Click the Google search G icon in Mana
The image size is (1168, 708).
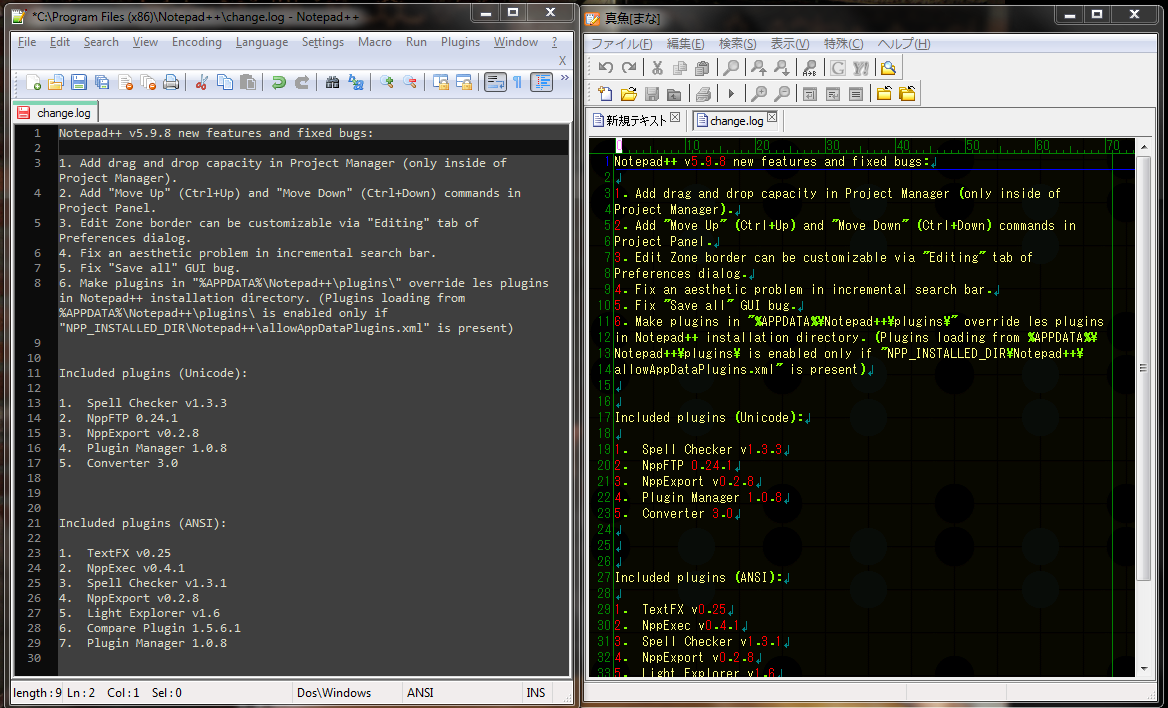click(838, 68)
